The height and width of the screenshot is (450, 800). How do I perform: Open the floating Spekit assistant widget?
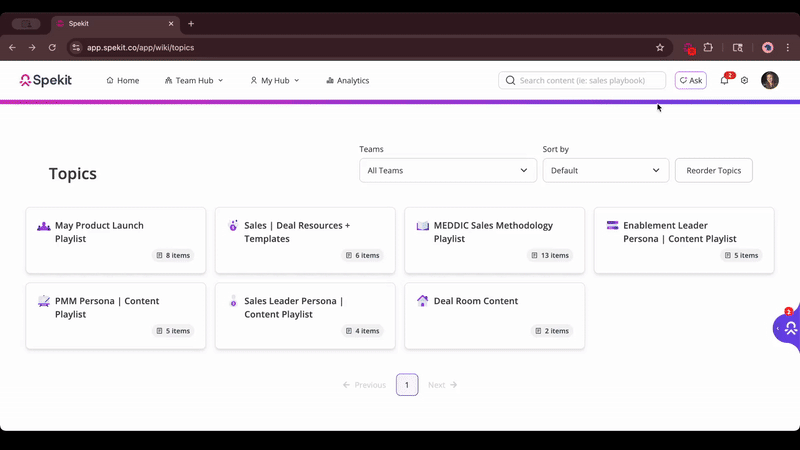coord(788,328)
